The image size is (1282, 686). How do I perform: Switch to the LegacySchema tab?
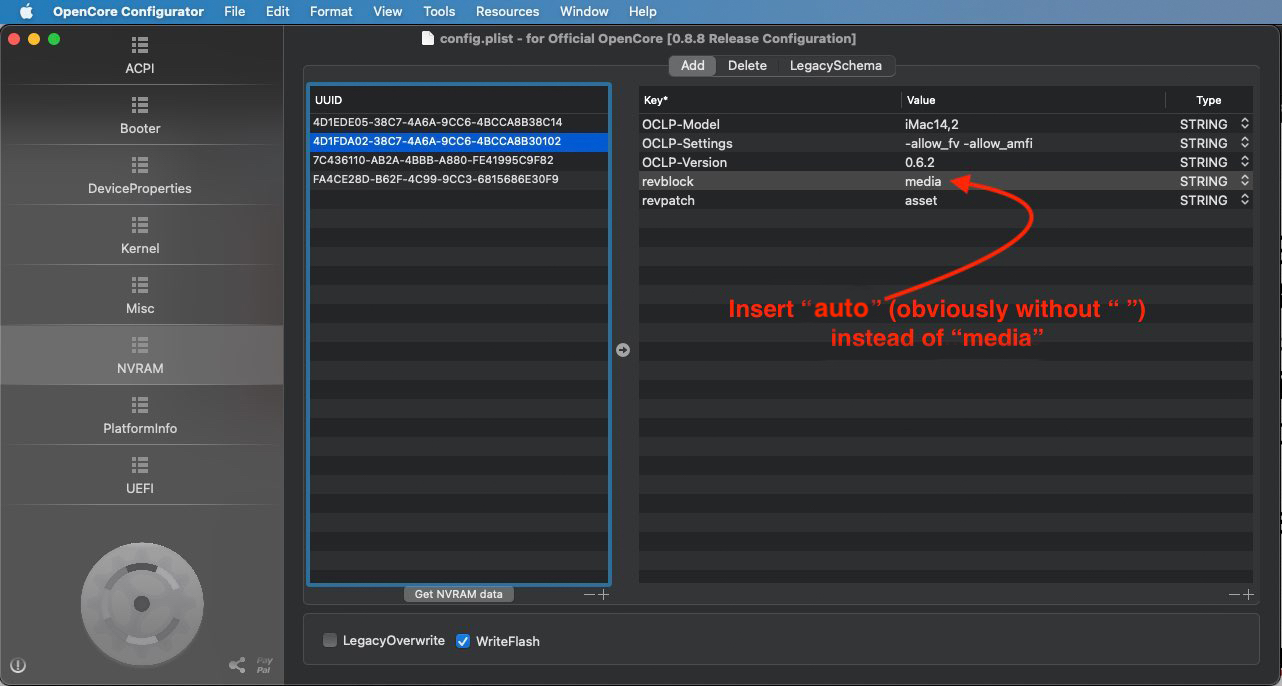click(x=836, y=66)
